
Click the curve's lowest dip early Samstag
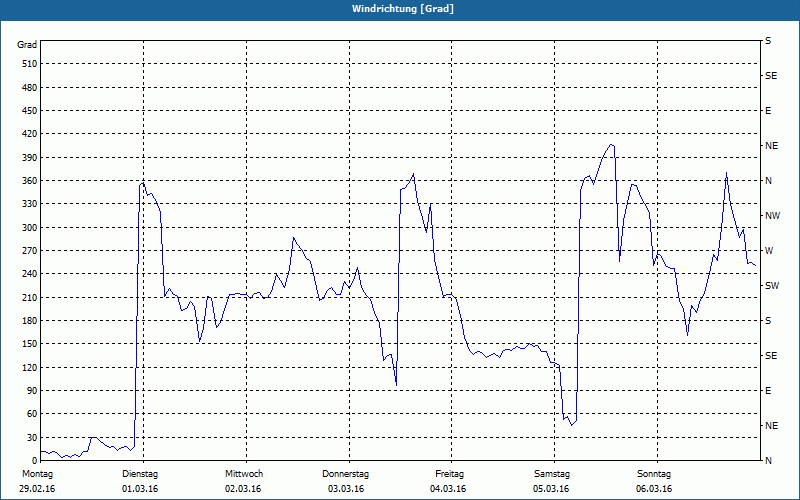(x=572, y=424)
